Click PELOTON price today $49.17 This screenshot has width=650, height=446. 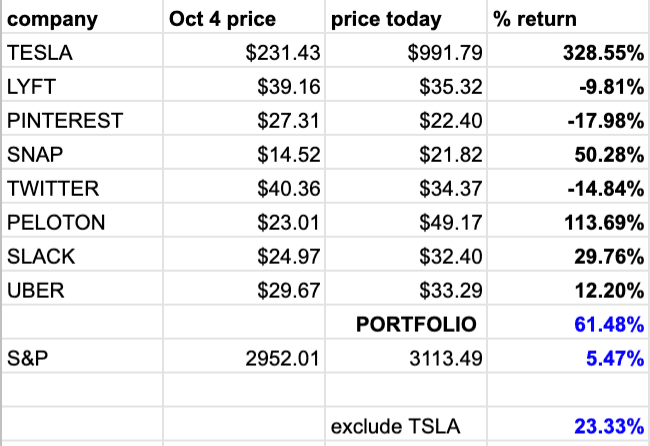pyautogui.click(x=406, y=221)
